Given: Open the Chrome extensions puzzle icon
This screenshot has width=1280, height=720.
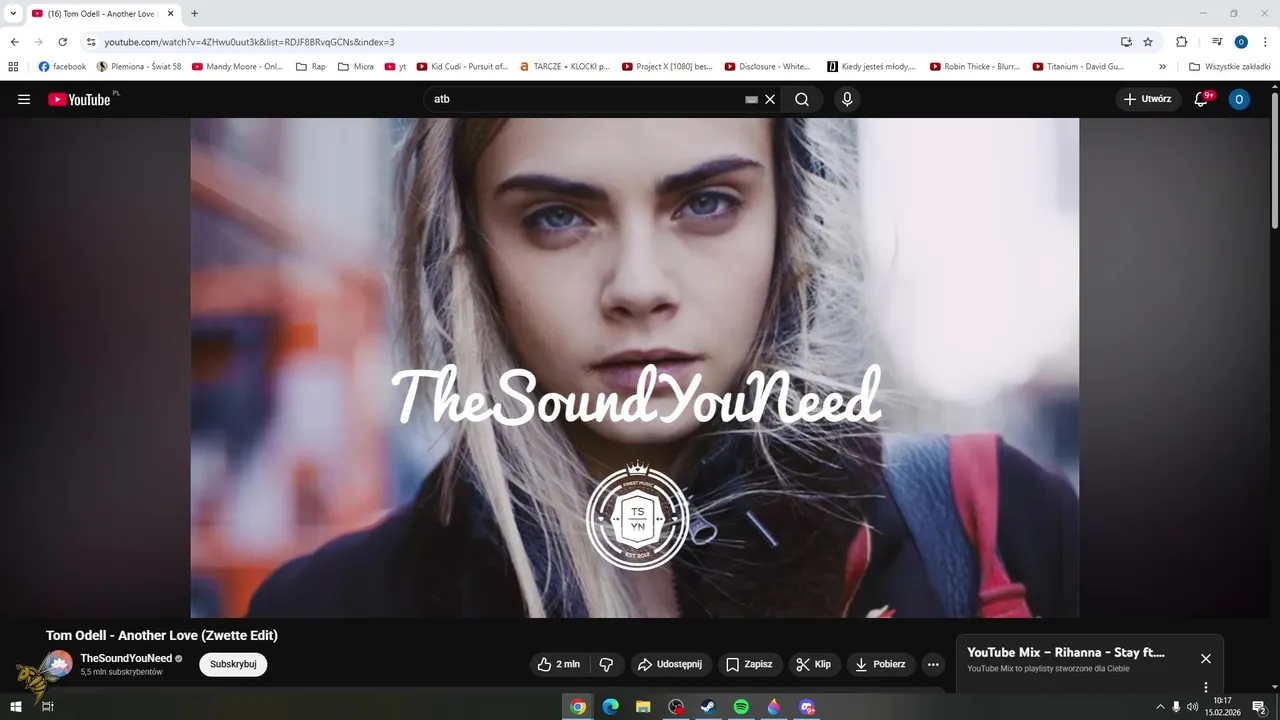Looking at the screenshot, I should pyautogui.click(x=1181, y=42).
